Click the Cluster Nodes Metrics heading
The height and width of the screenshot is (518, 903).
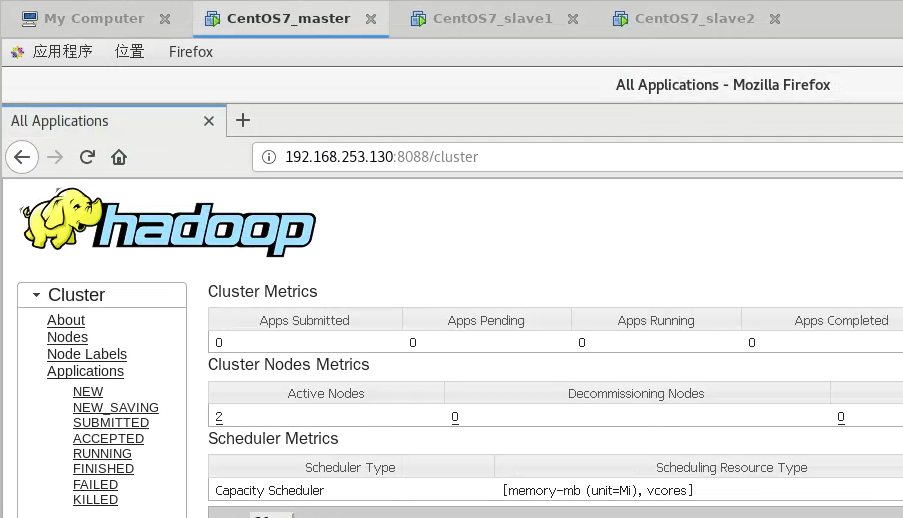[289, 365]
